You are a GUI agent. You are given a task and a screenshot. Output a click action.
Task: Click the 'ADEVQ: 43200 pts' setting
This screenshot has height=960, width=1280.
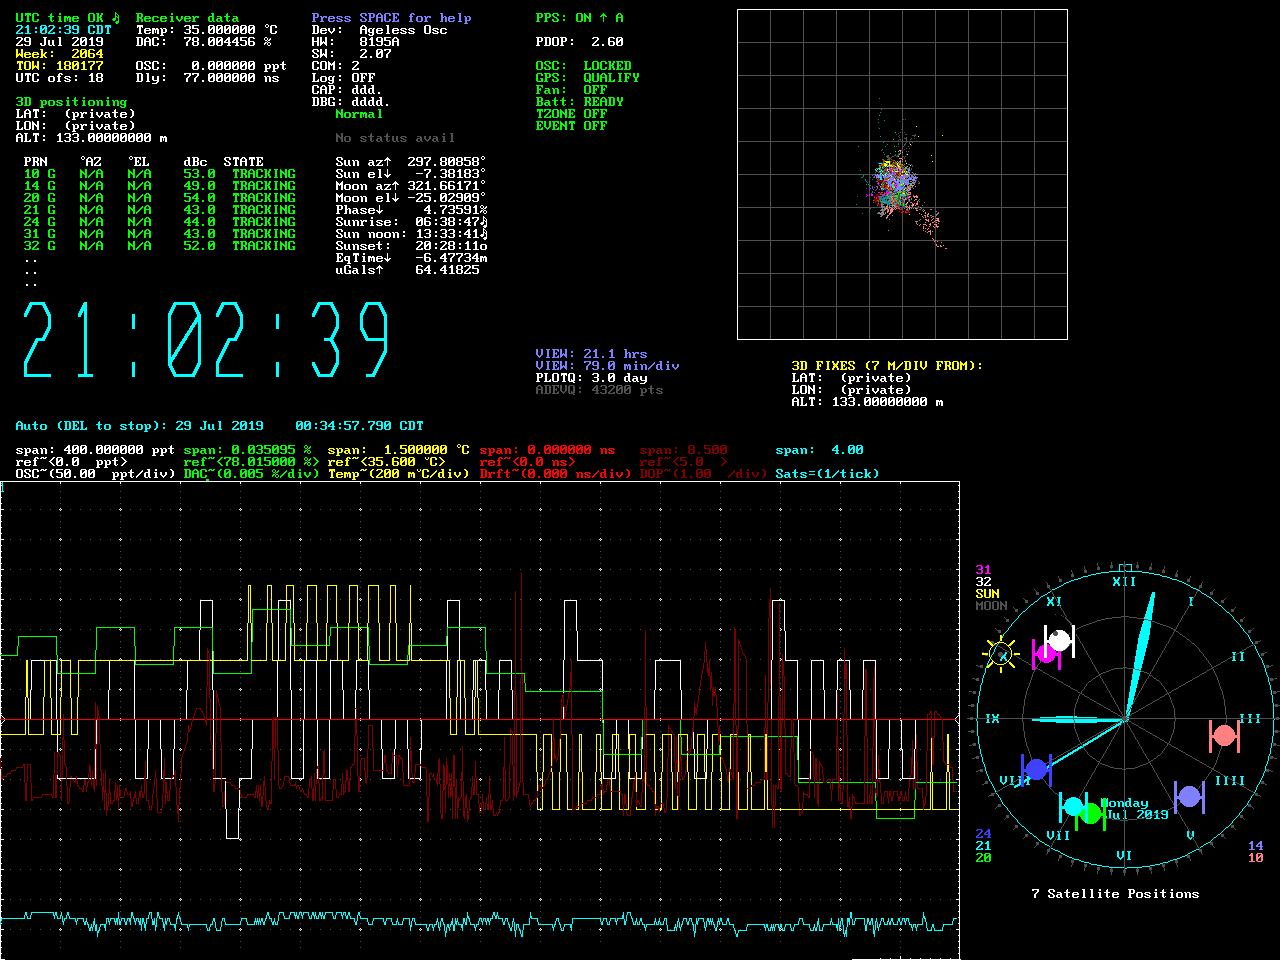click(599, 390)
